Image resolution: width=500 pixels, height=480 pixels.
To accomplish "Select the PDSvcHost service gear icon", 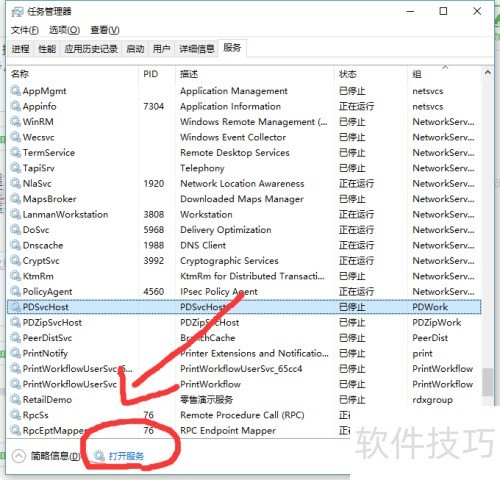I will coord(15,307).
